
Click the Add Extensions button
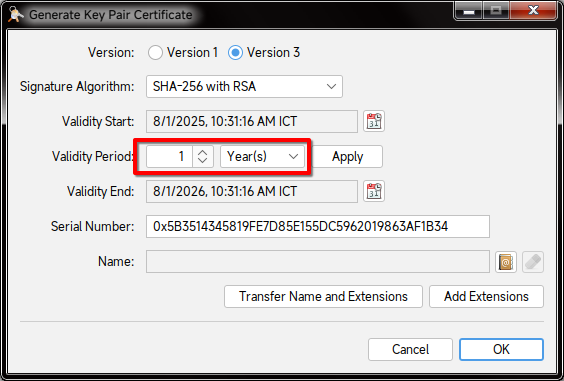click(486, 296)
